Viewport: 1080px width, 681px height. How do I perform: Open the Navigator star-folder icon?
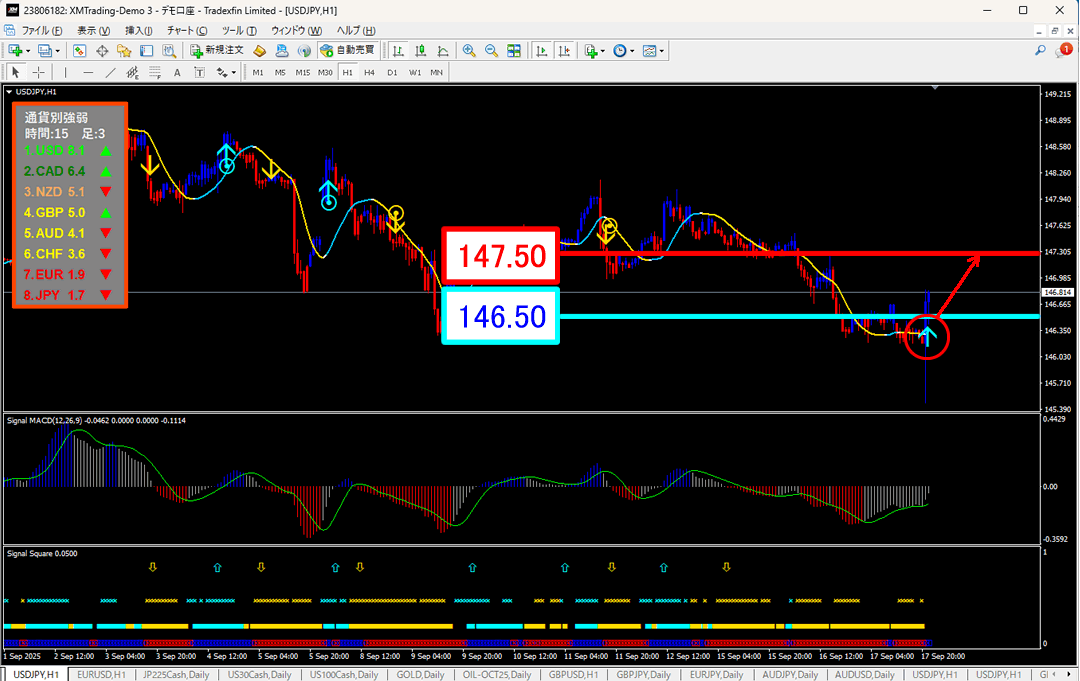click(x=124, y=51)
